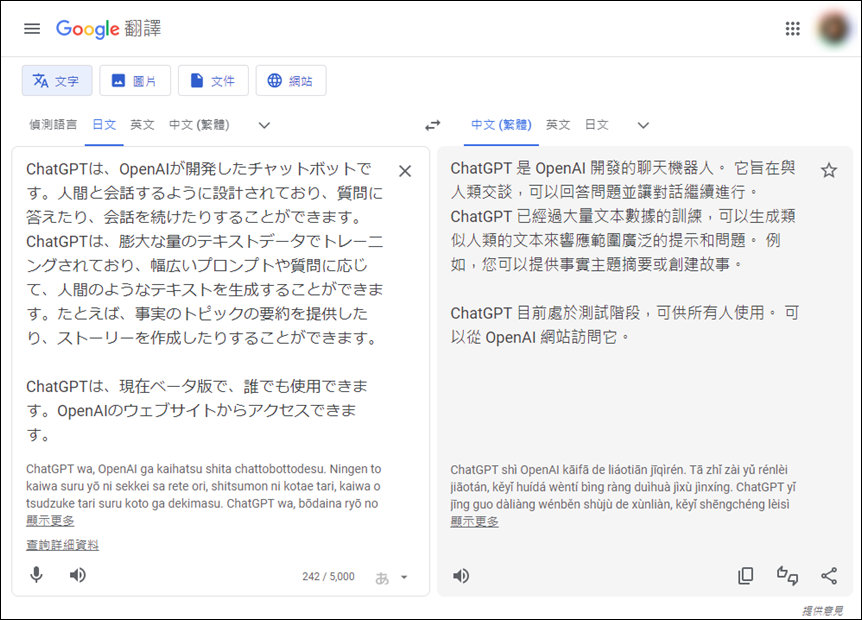Click the 242 / 5,000 character count
Screen dimensions: 862x620
click(328, 576)
